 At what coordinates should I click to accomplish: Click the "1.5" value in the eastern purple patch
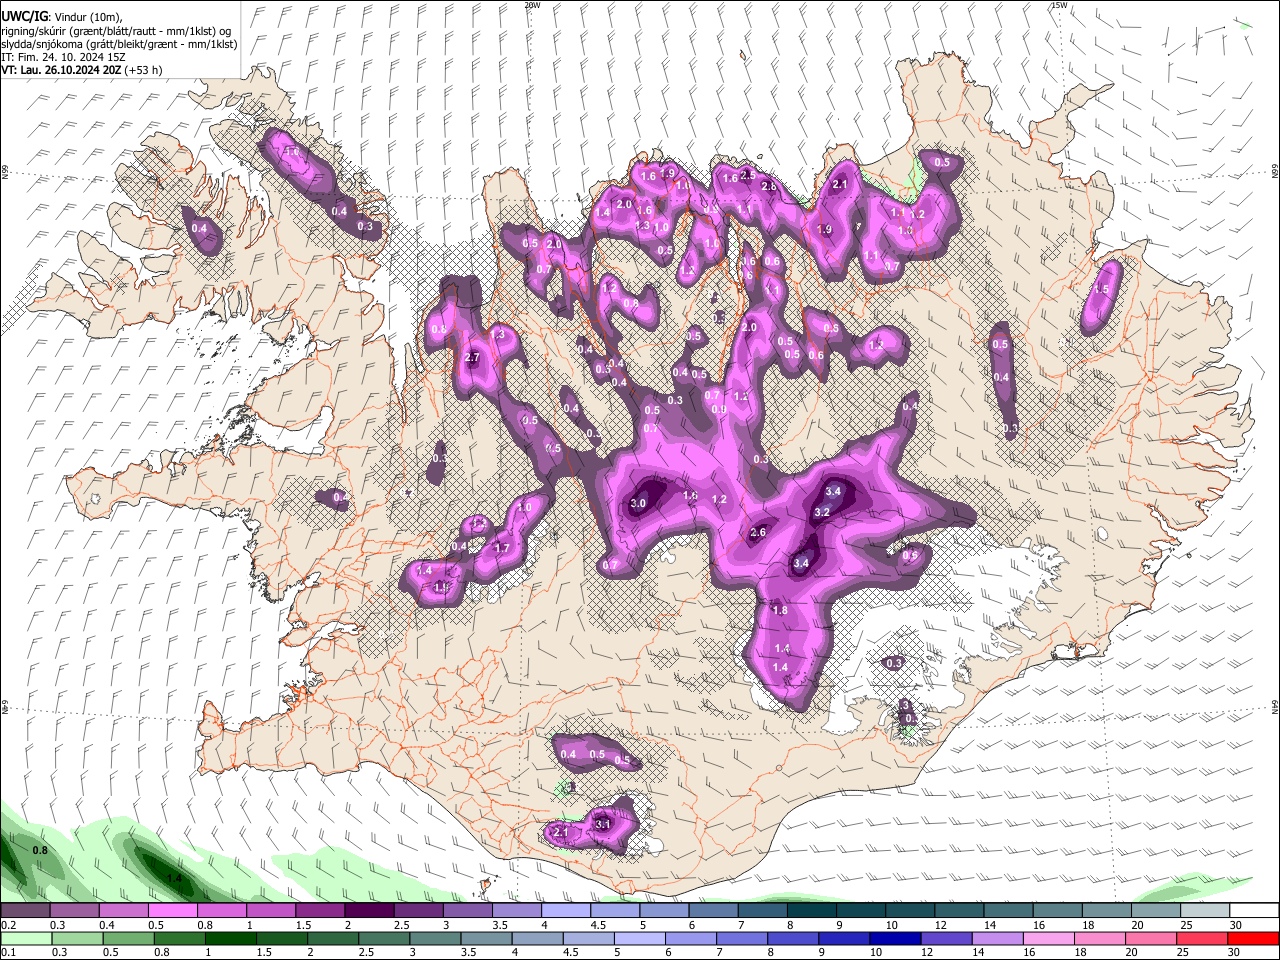tap(1102, 289)
